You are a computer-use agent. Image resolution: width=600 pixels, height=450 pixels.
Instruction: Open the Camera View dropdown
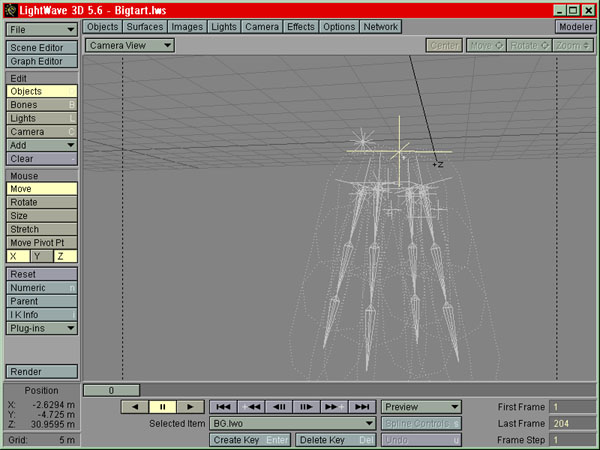point(129,45)
